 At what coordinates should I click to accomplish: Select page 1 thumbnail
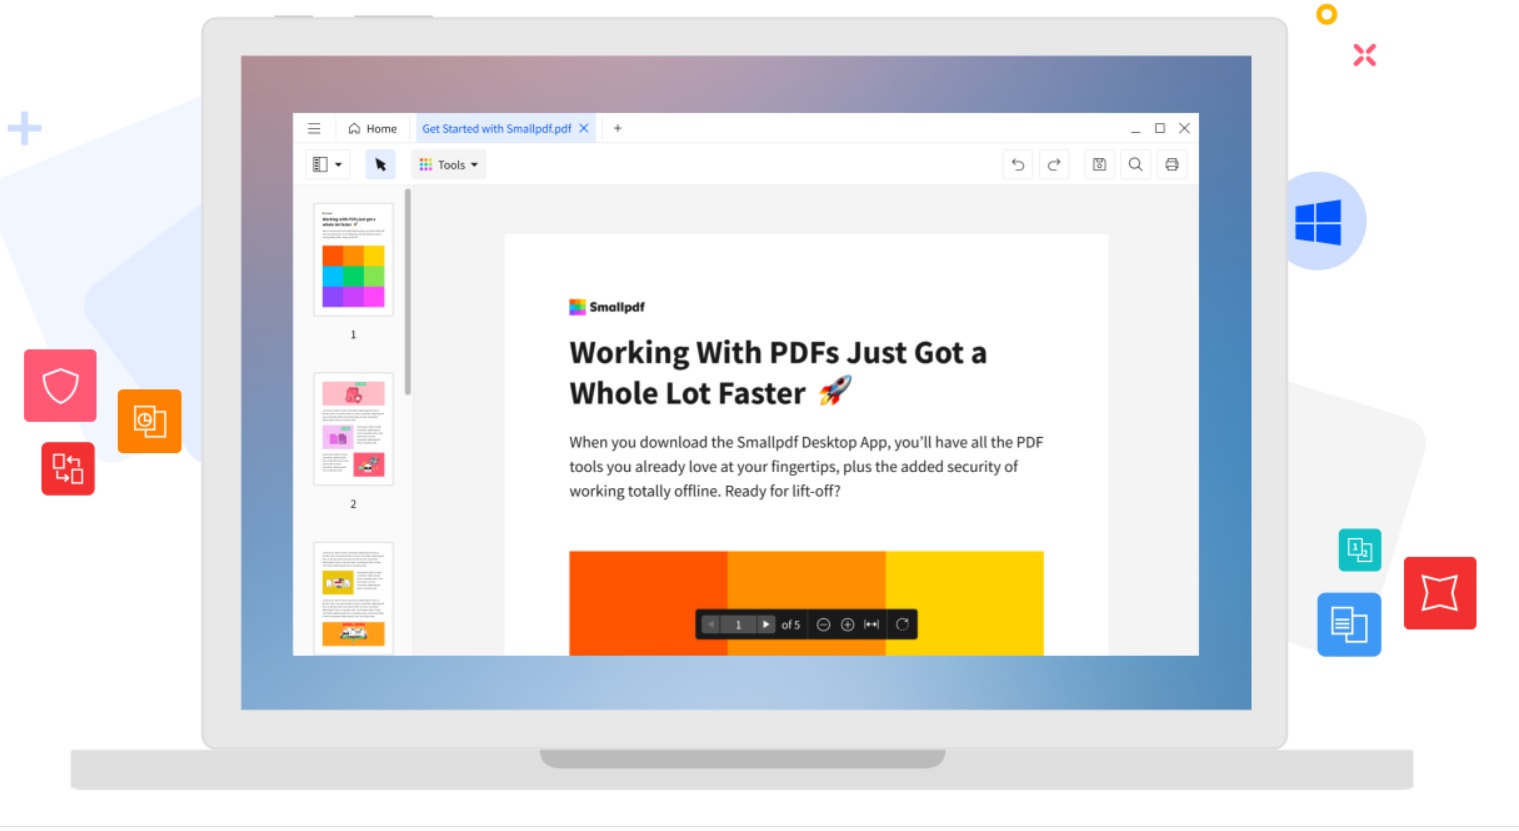point(353,259)
